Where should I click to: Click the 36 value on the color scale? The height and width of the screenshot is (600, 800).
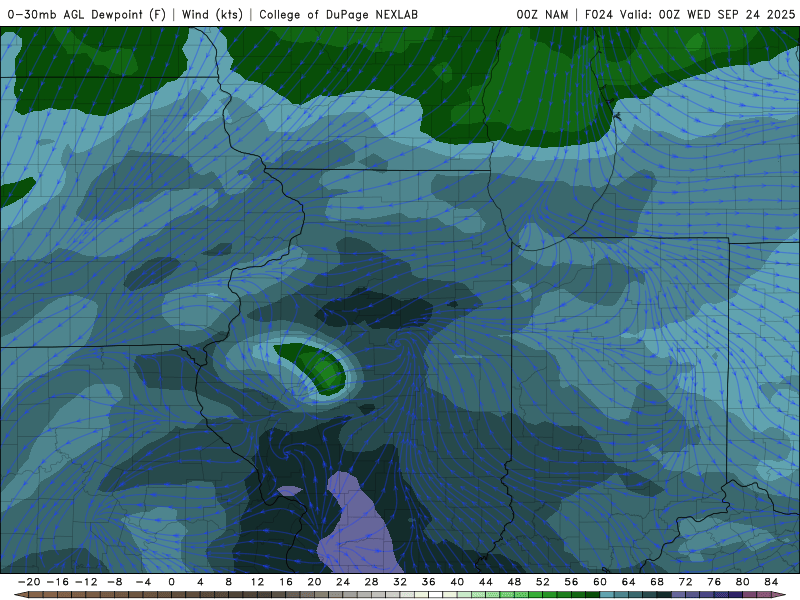(x=429, y=582)
